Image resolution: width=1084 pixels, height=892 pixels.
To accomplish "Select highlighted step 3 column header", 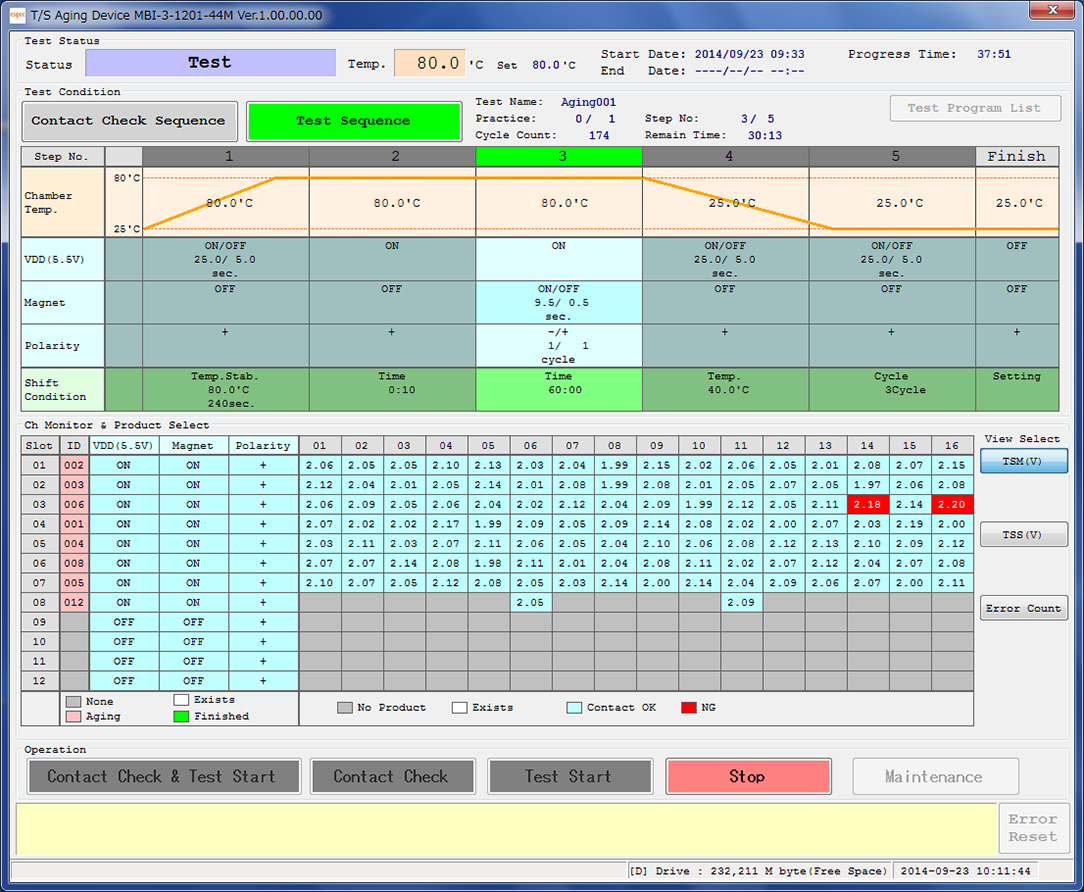I will click(559, 156).
